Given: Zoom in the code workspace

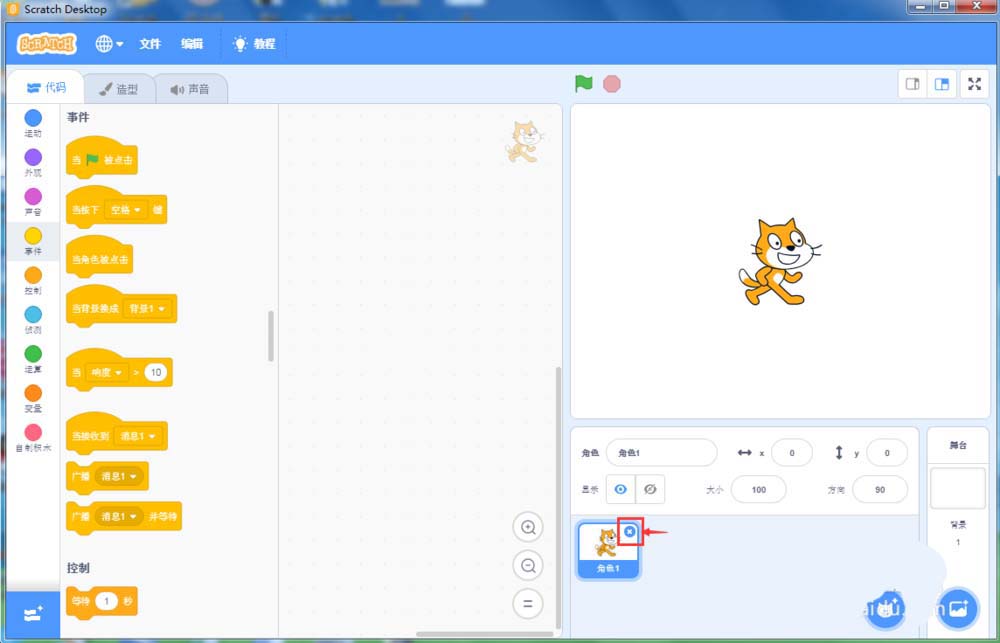Looking at the screenshot, I should point(527,528).
